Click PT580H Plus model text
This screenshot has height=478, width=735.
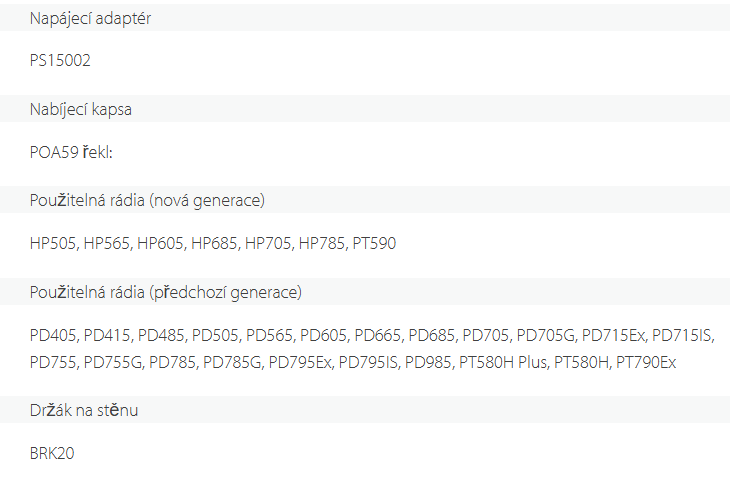pos(503,362)
